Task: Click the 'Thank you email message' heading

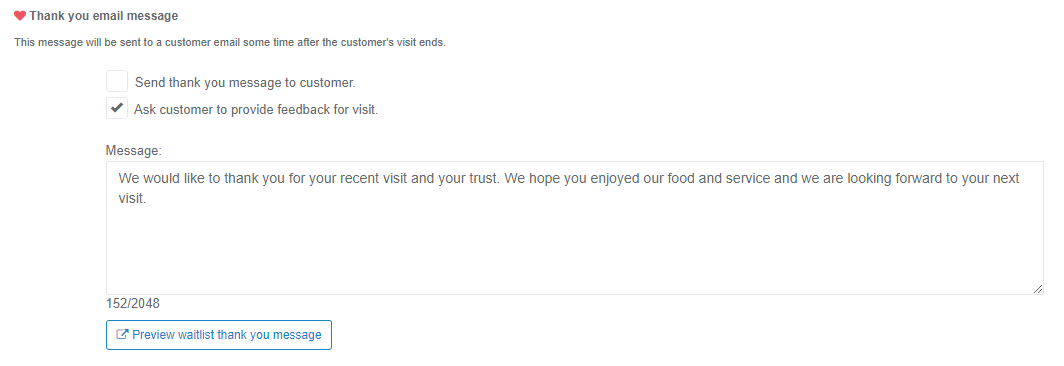Action: 104,16
